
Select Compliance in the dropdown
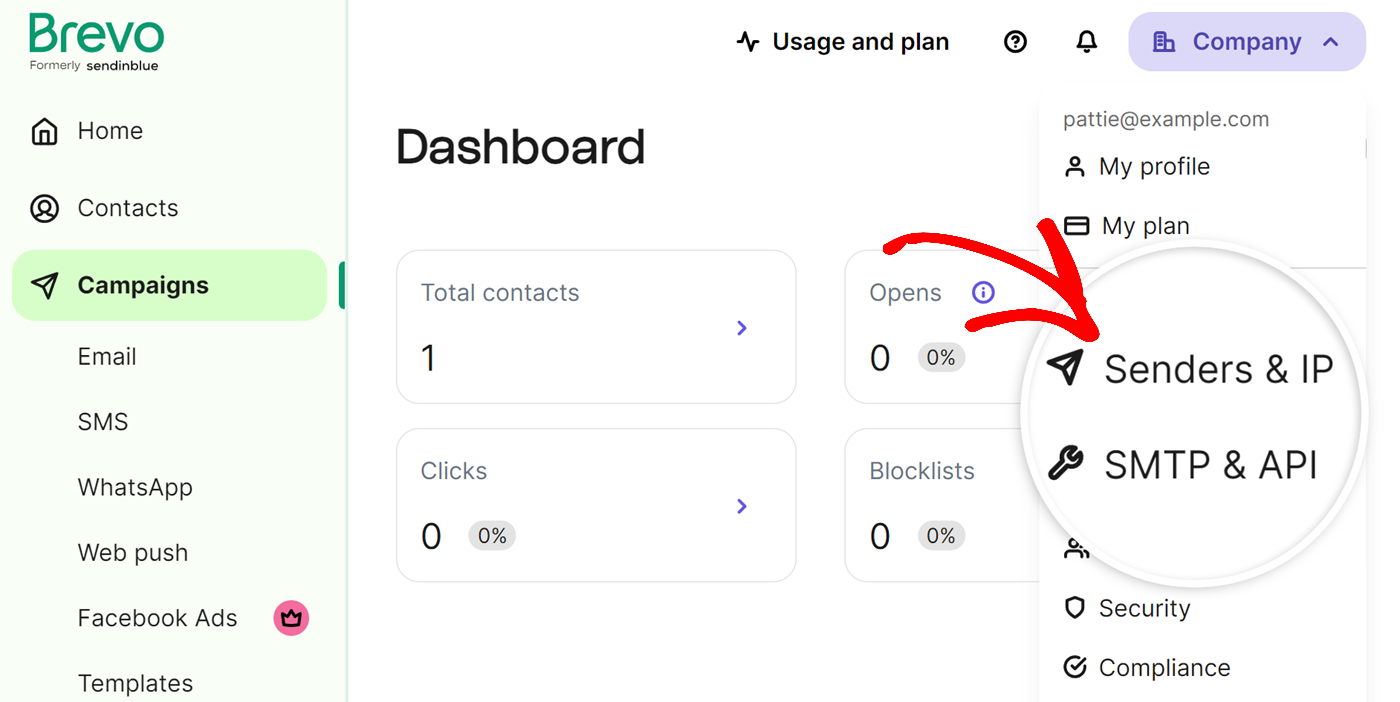pos(1163,667)
